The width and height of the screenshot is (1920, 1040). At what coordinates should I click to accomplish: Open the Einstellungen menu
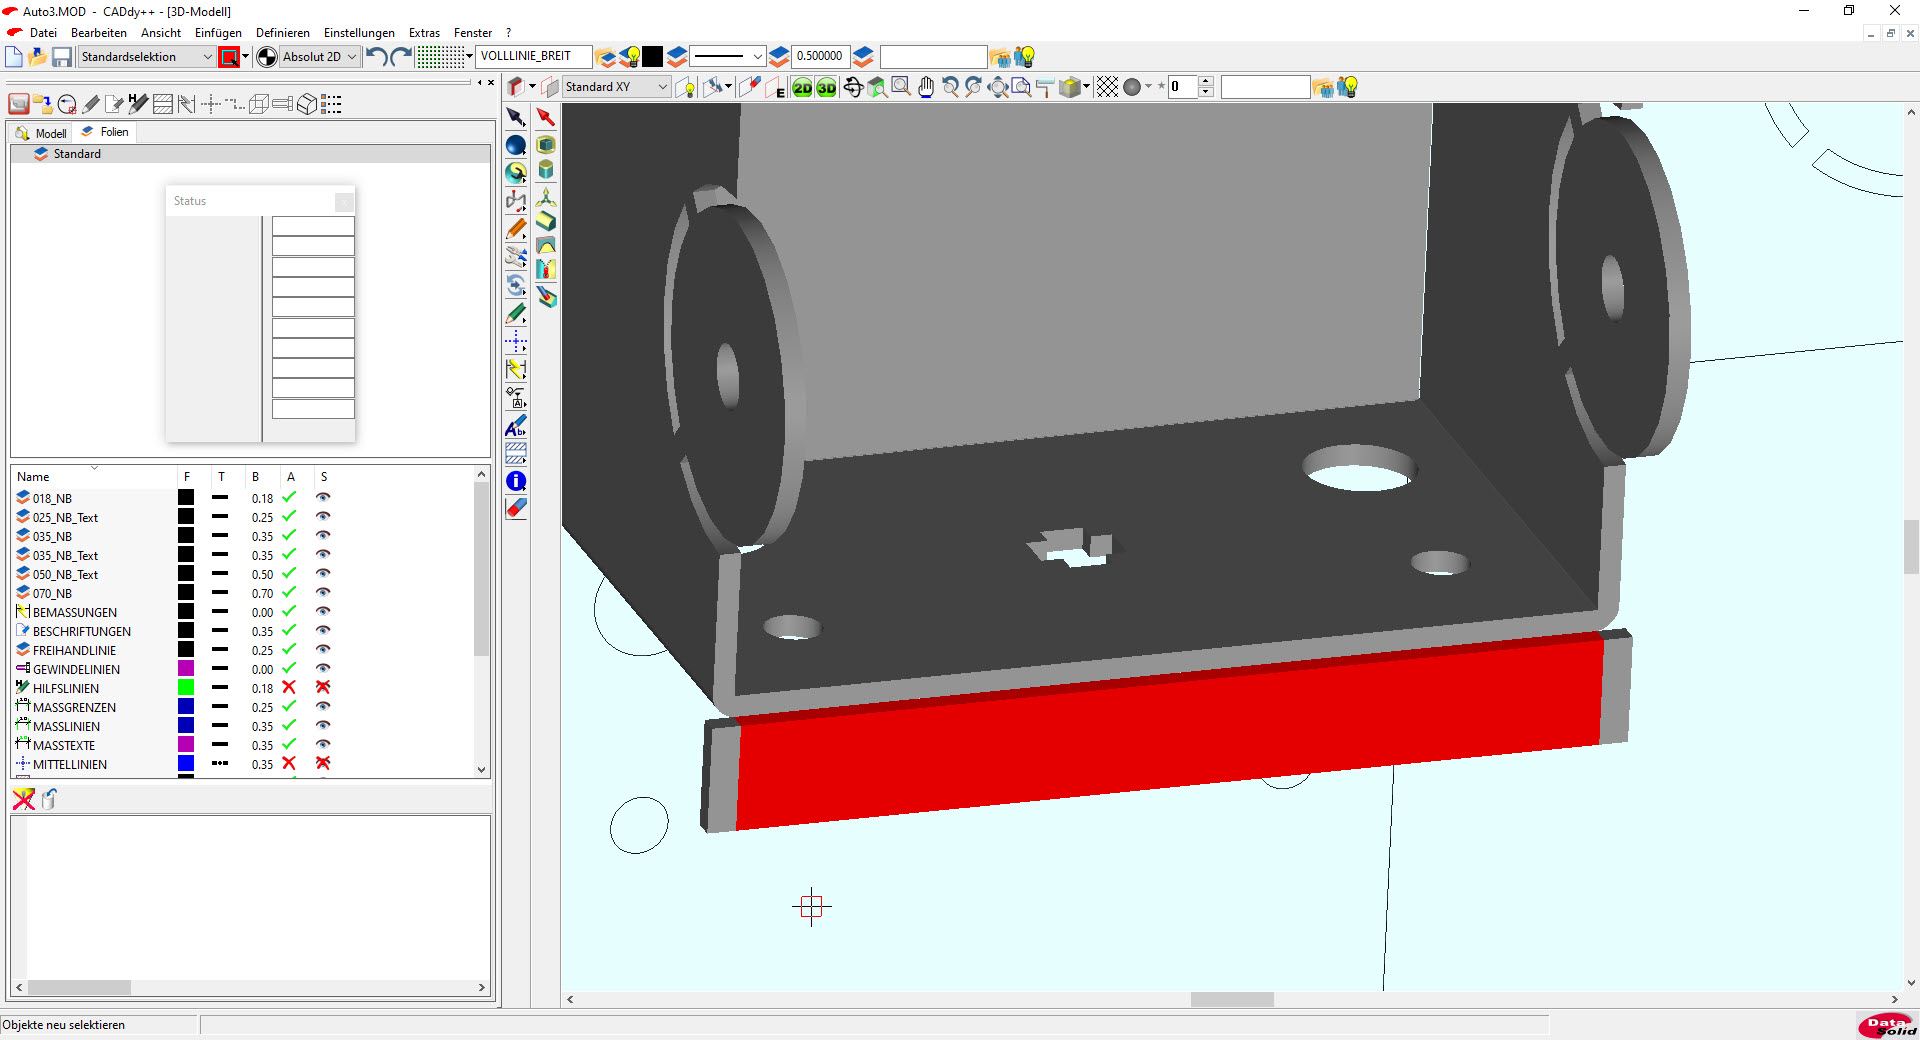(x=359, y=33)
